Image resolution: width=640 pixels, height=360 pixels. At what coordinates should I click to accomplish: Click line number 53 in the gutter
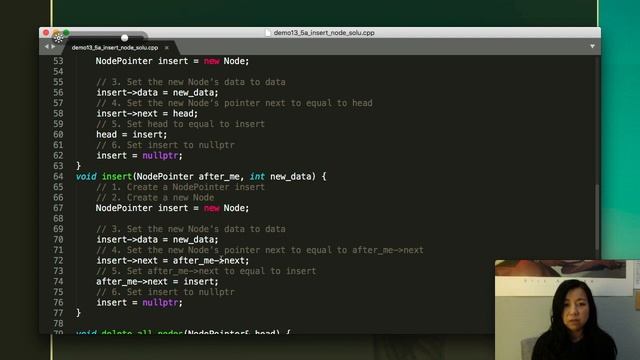tap(58, 61)
